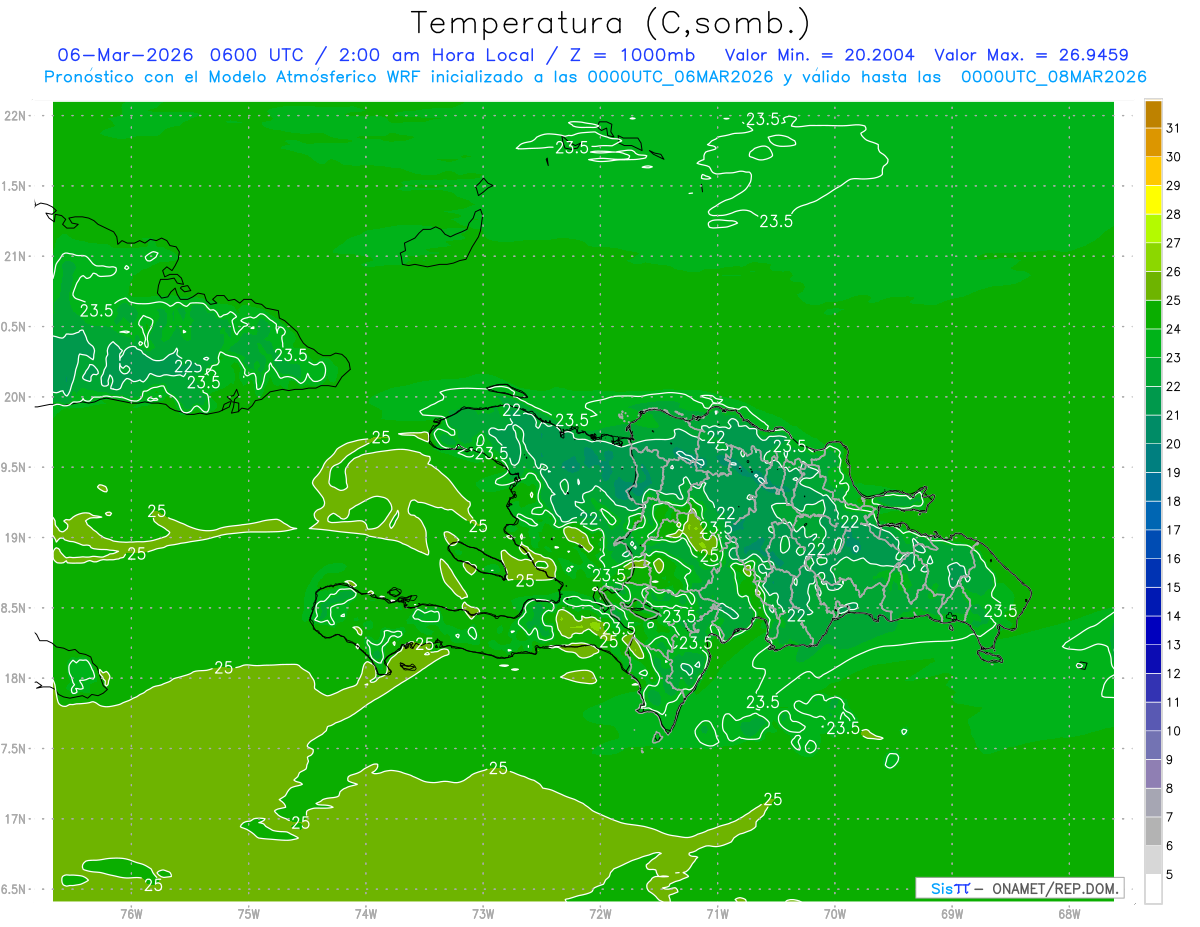
Task: Click the gray colorbar swatch between 6 and 7
Action: click(1153, 831)
